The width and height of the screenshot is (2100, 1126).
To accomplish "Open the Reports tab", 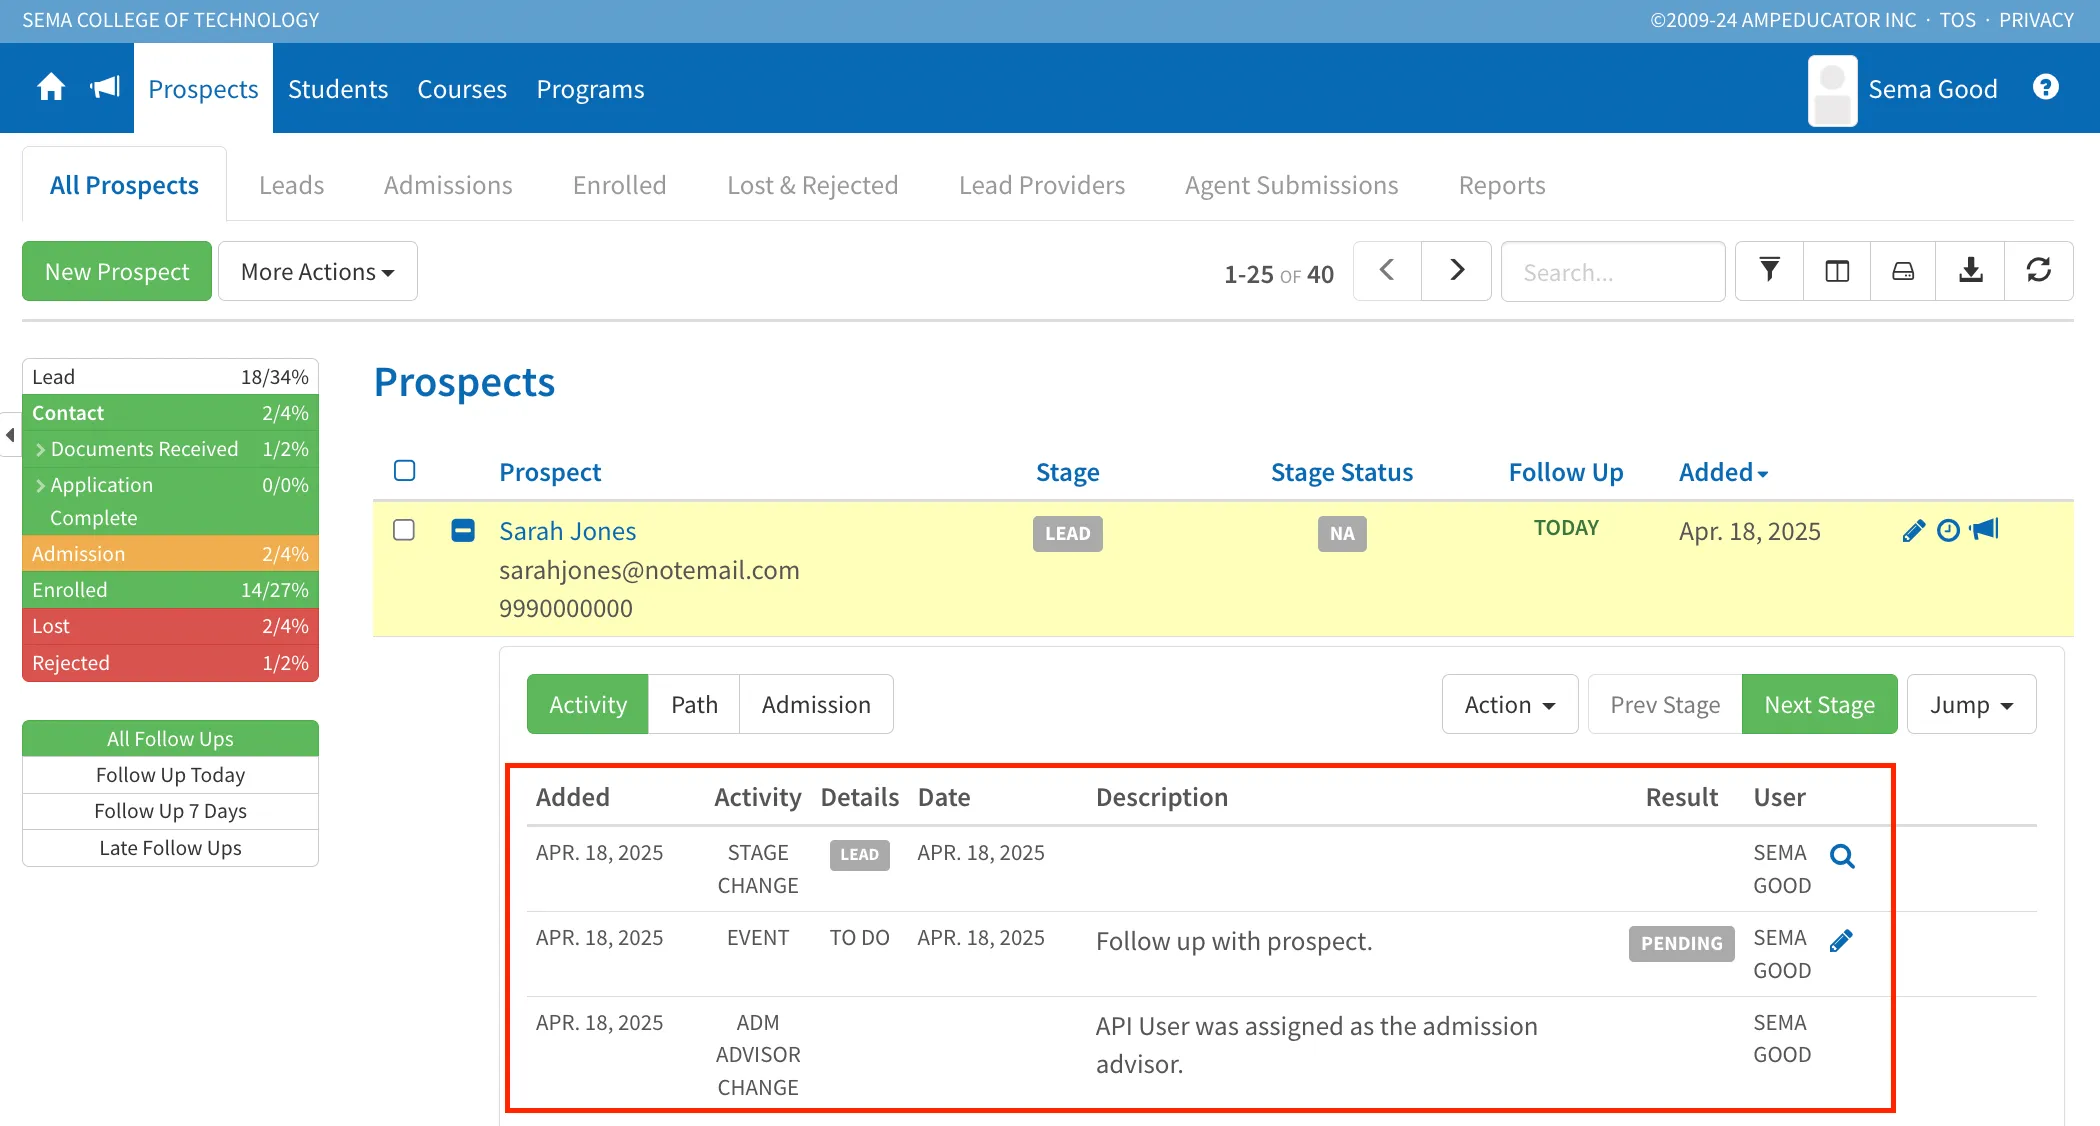I will coord(1501,185).
